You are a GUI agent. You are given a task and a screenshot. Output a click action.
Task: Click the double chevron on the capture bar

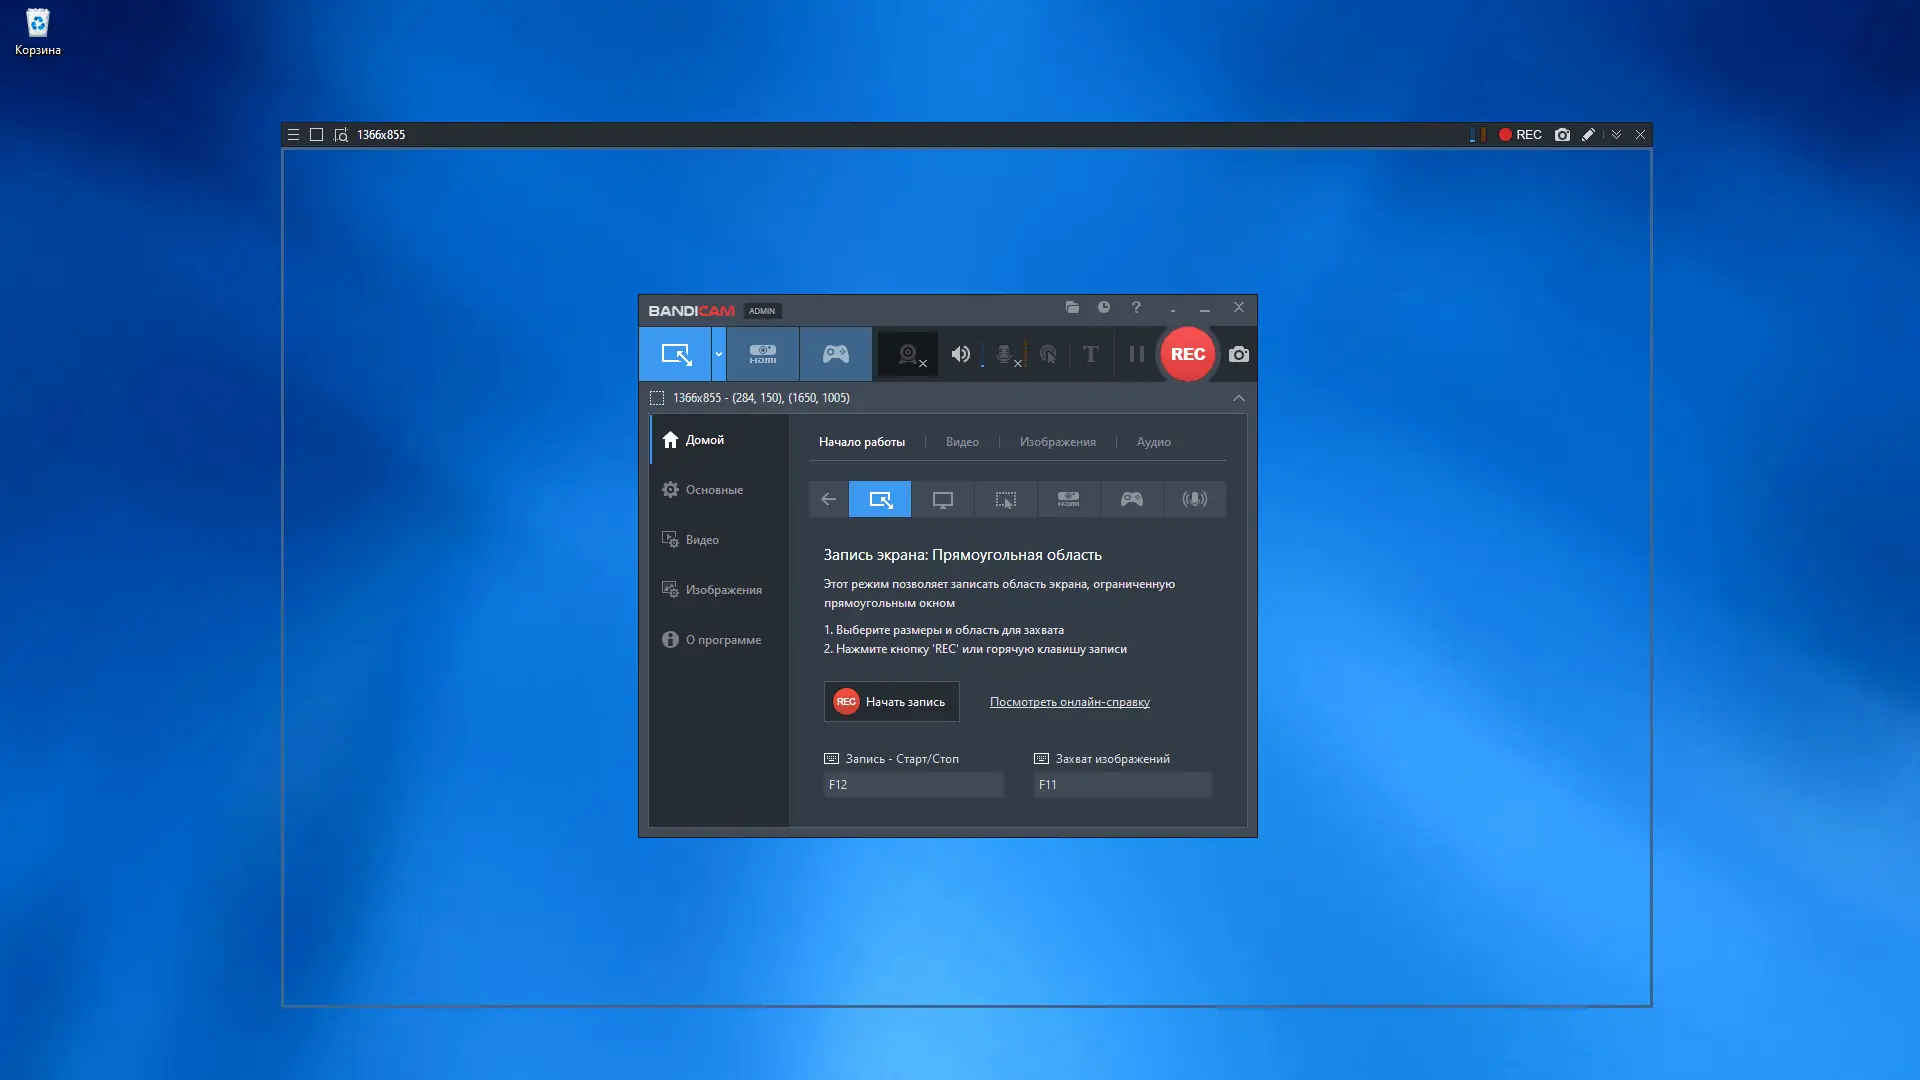[x=1616, y=135]
